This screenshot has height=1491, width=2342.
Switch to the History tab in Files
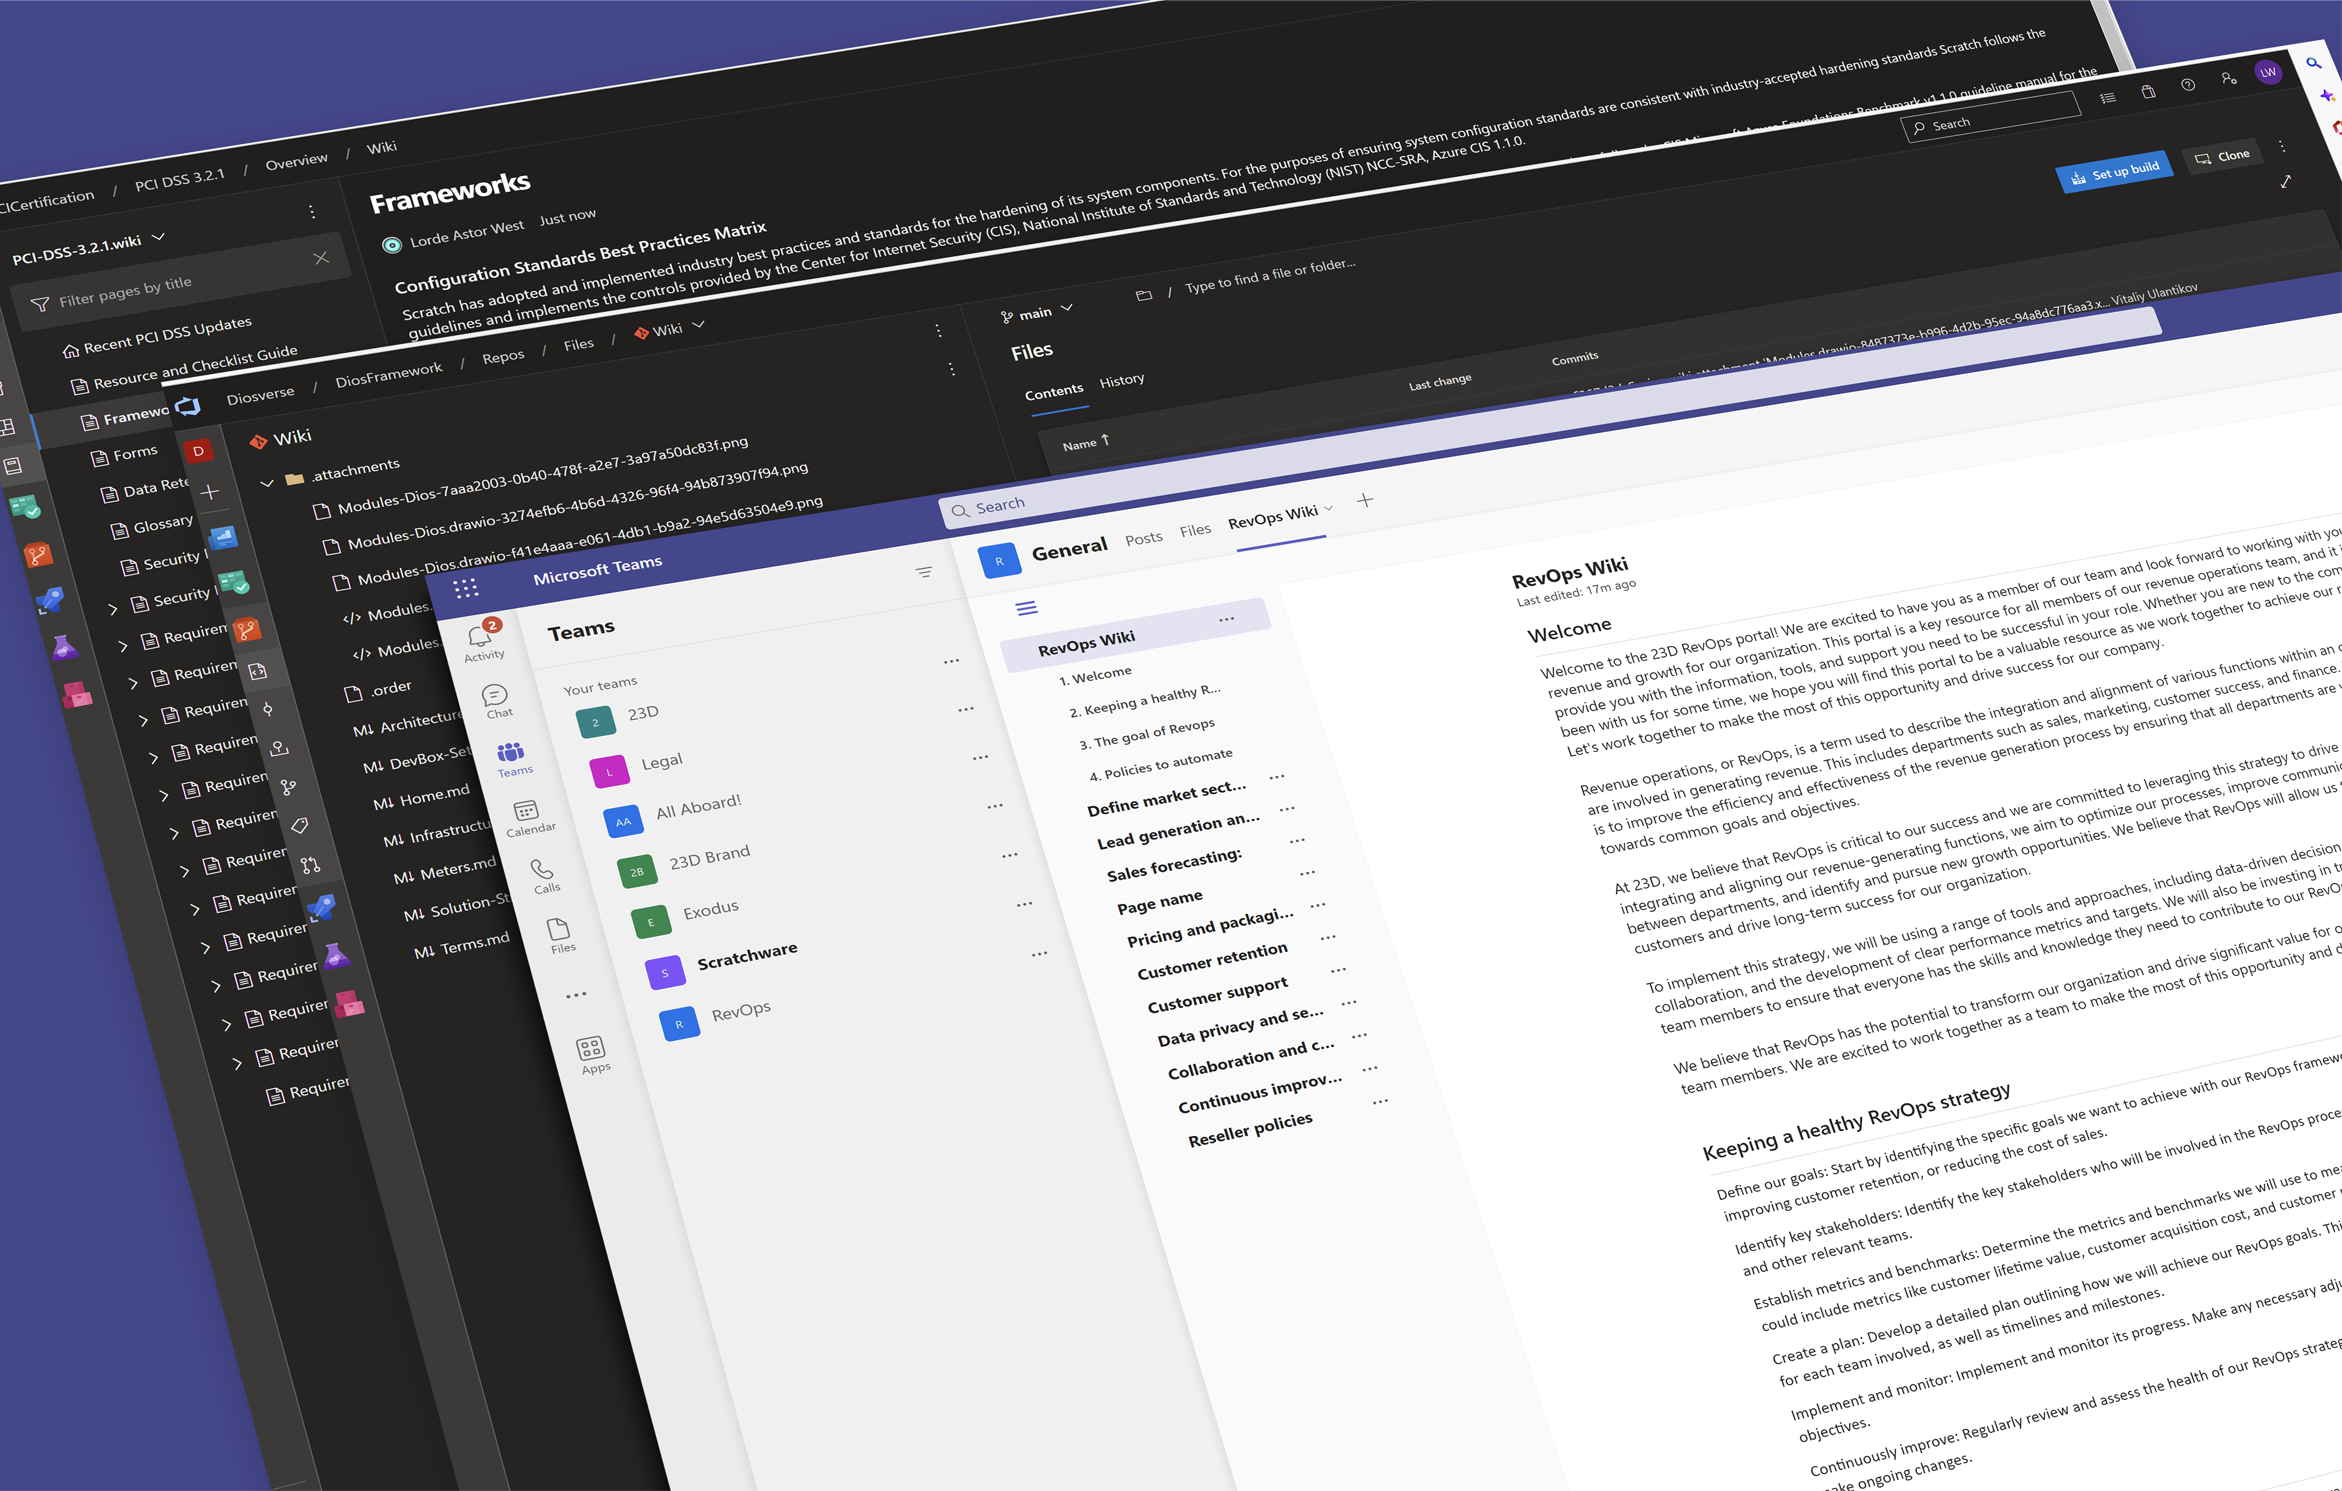[1121, 380]
